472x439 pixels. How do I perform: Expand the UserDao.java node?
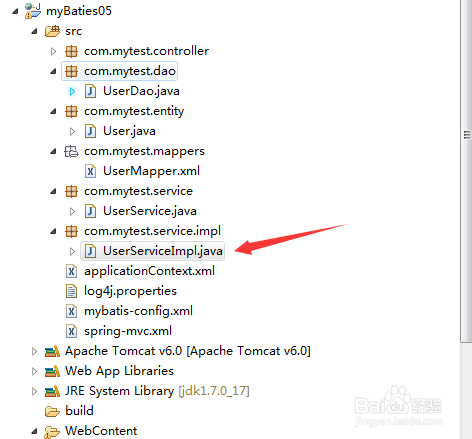tap(72, 91)
